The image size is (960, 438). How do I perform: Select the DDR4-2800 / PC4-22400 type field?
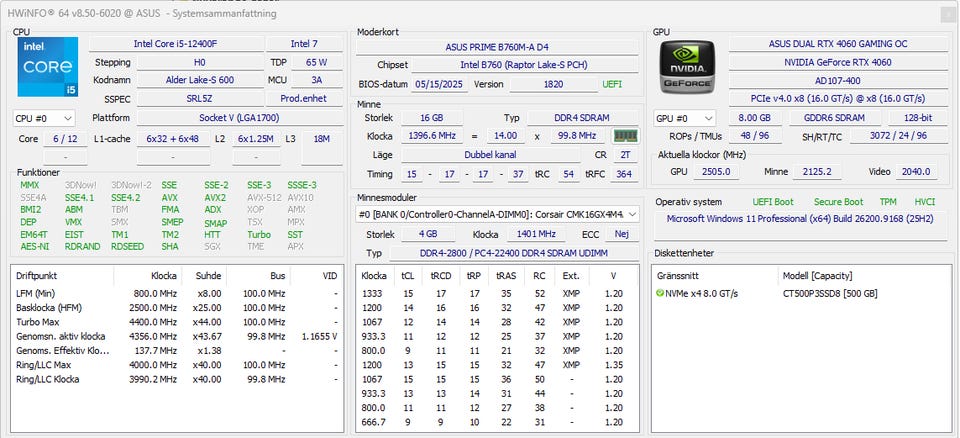pos(514,254)
